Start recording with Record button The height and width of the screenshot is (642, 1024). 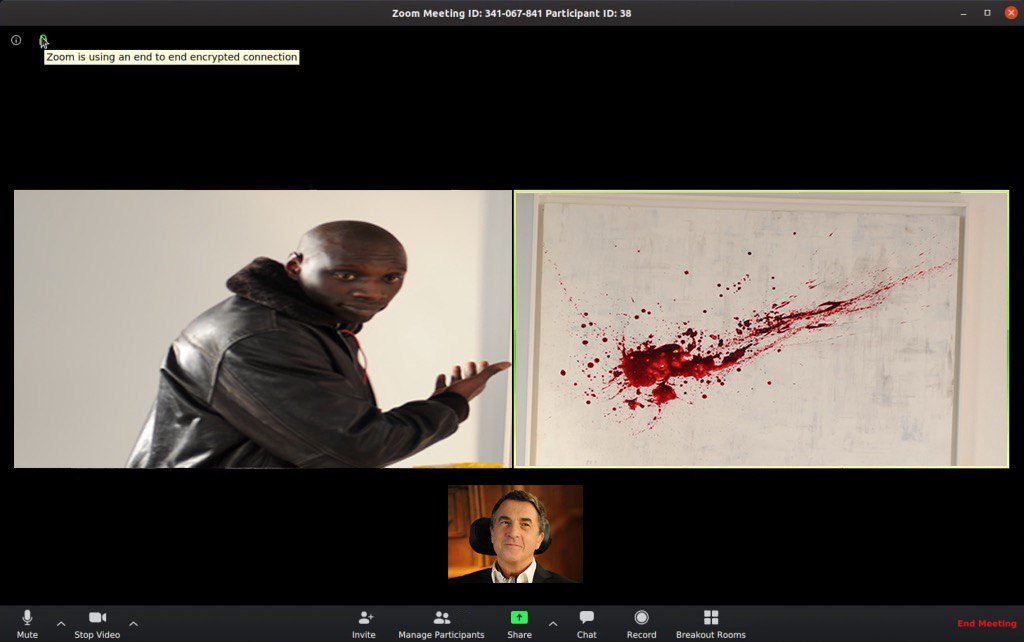(641, 624)
